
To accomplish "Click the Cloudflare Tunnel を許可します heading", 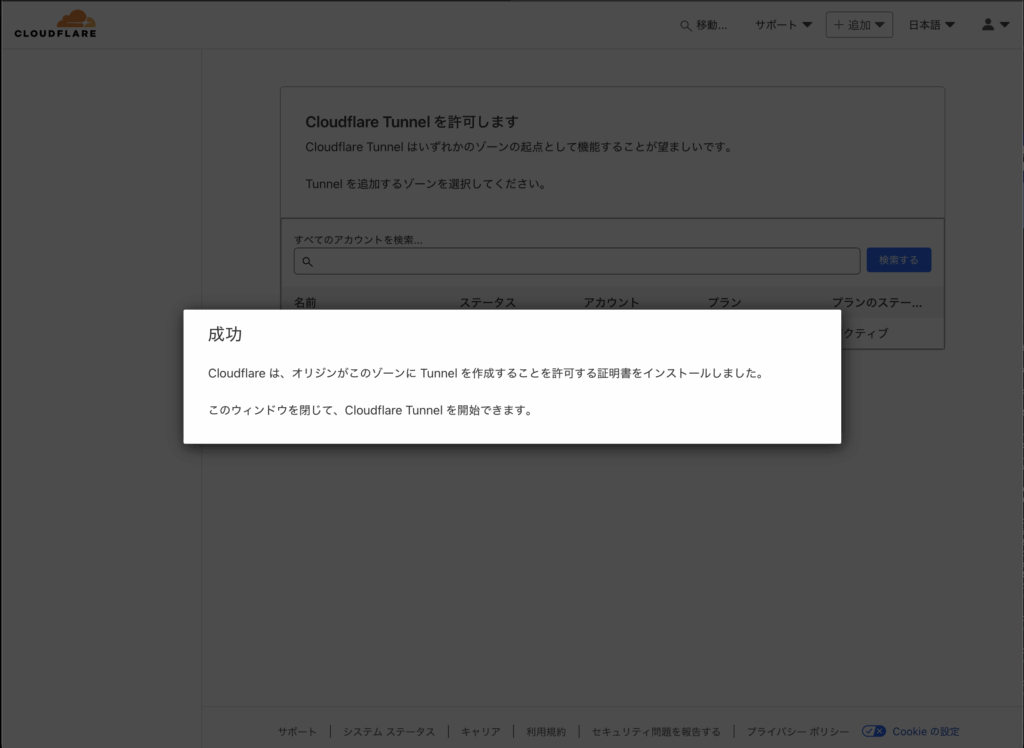I will tap(412, 122).
